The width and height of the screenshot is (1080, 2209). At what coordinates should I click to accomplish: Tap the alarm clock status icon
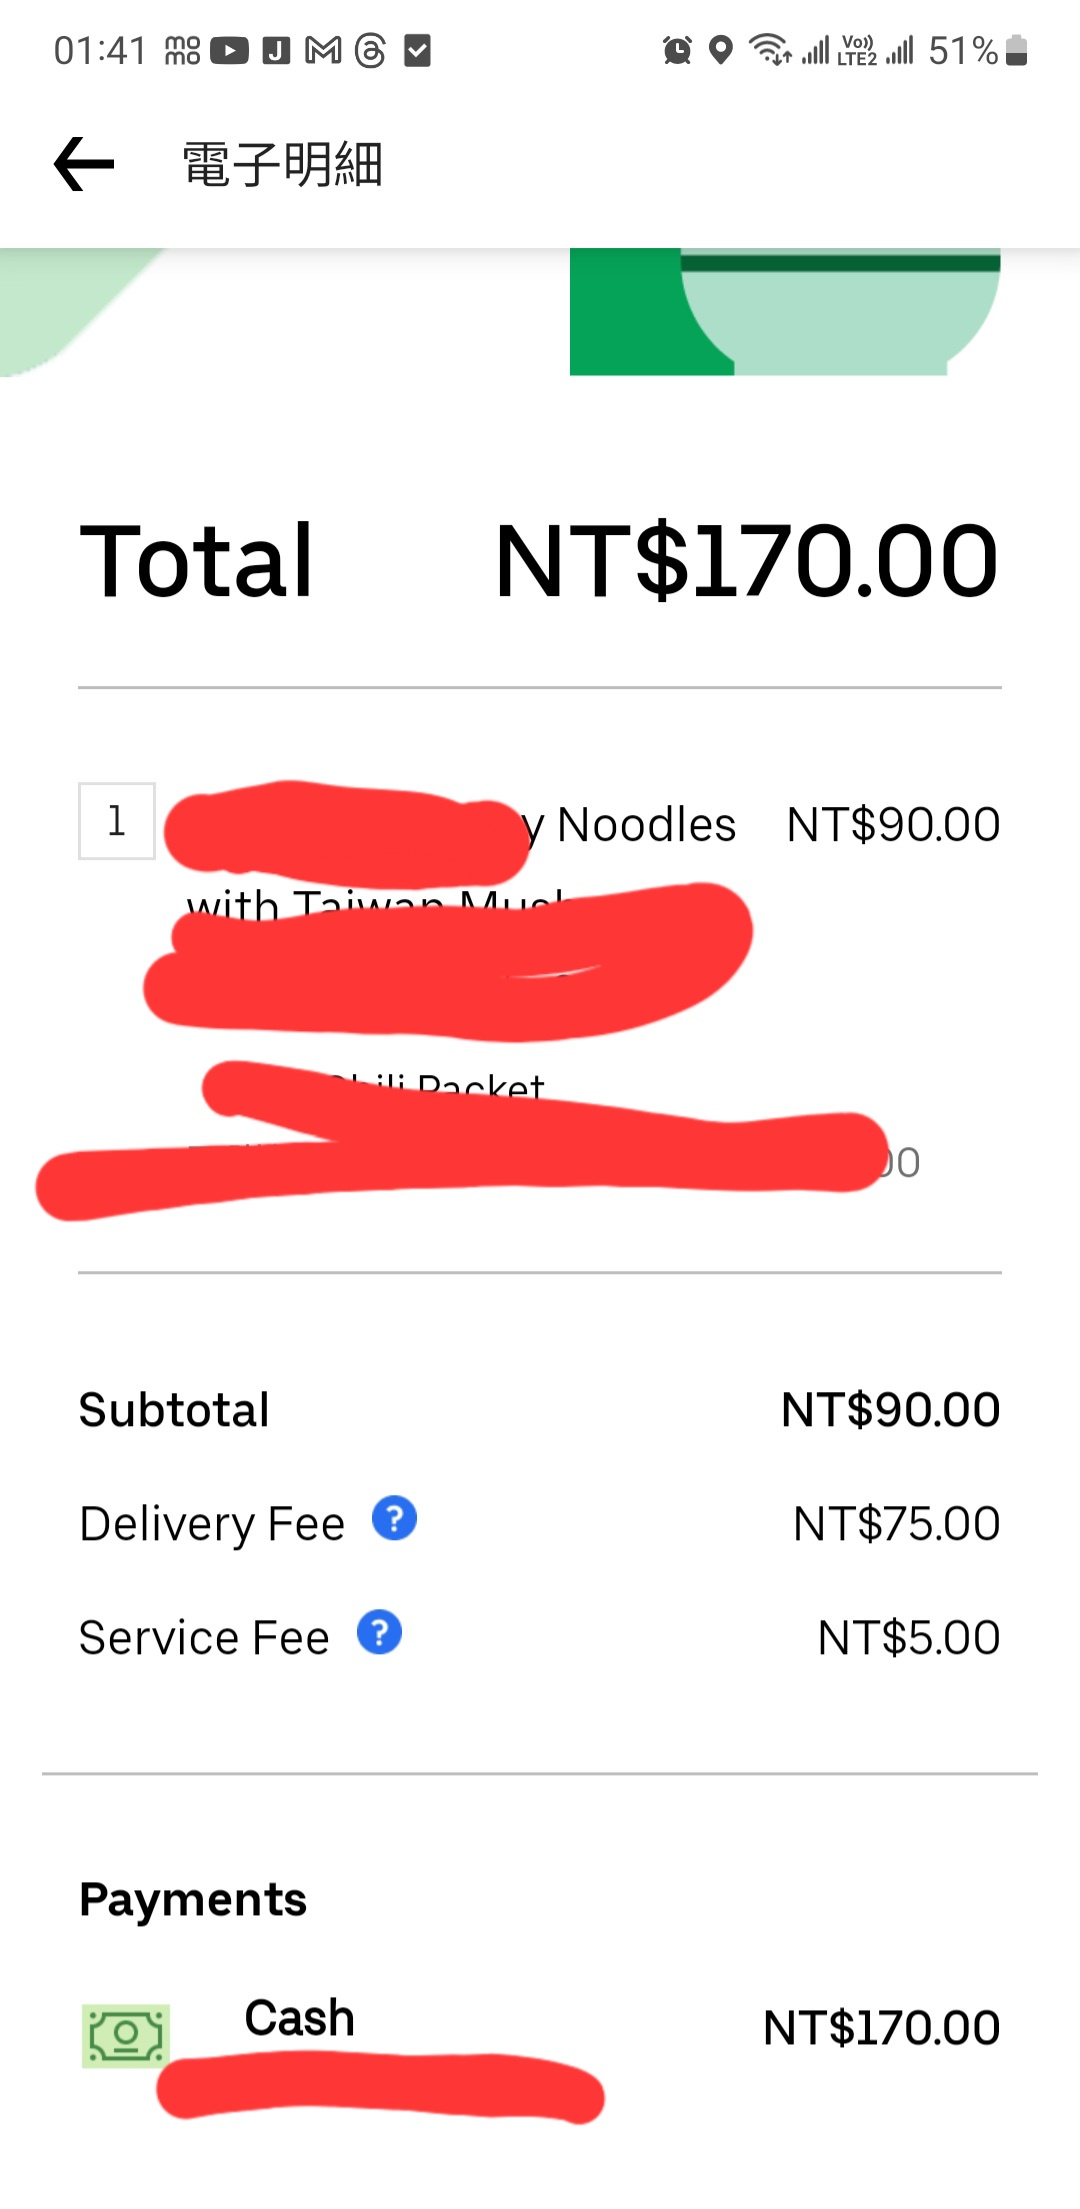pos(677,50)
